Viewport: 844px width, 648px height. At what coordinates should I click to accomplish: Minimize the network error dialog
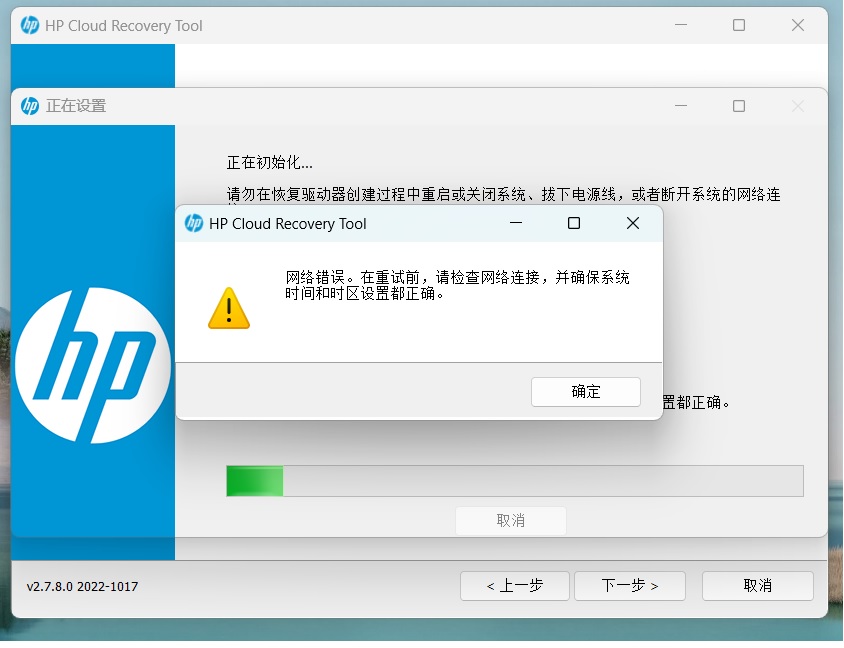click(x=516, y=224)
